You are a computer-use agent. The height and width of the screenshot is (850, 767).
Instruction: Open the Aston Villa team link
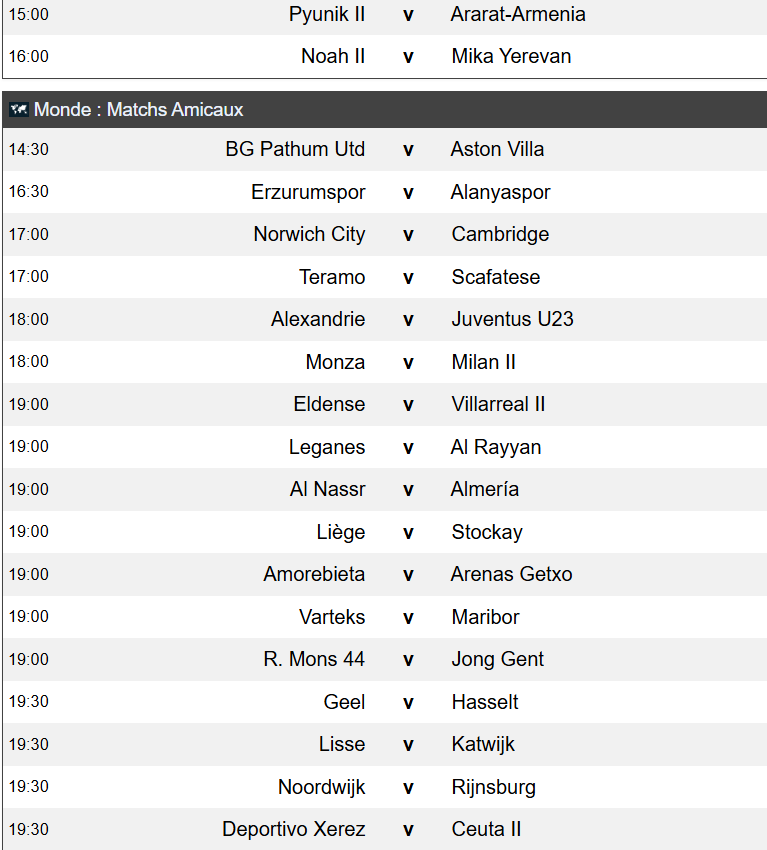click(x=497, y=149)
